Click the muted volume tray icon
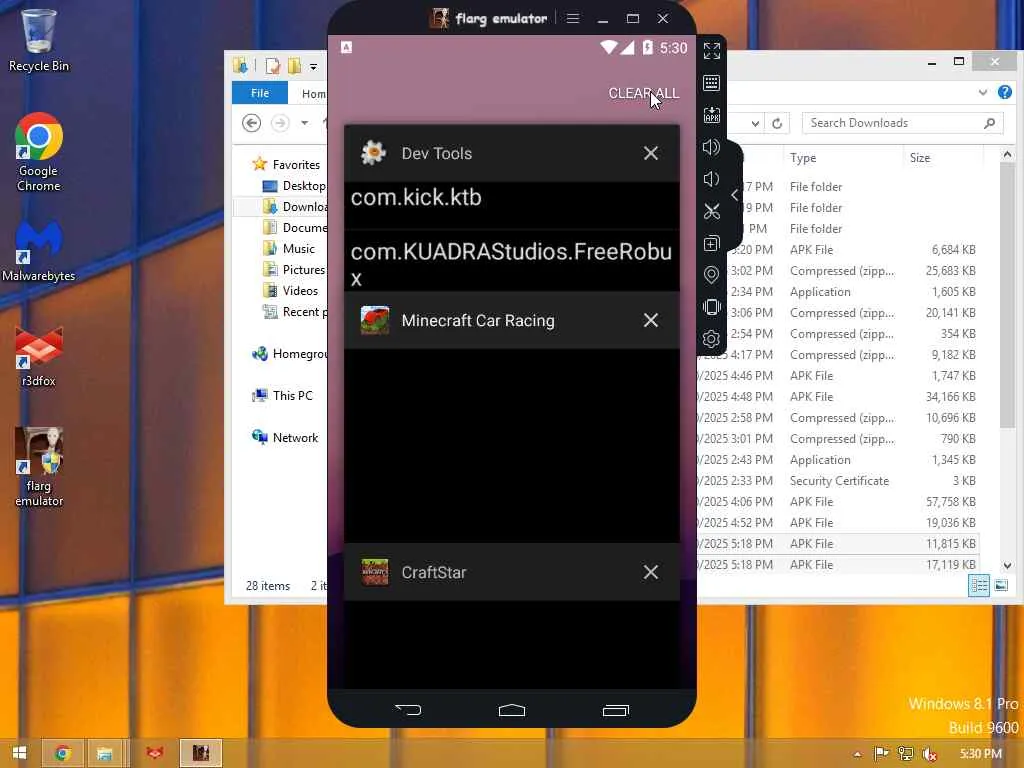Screen dimensions: 1024x768 point(930,754)
